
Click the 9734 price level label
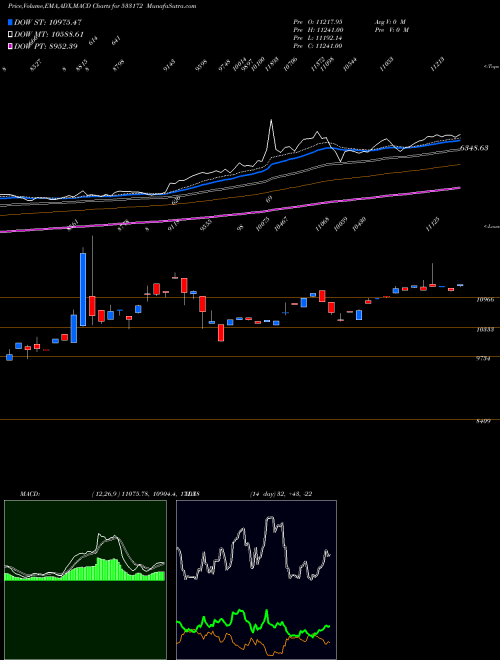click(483, 358)
